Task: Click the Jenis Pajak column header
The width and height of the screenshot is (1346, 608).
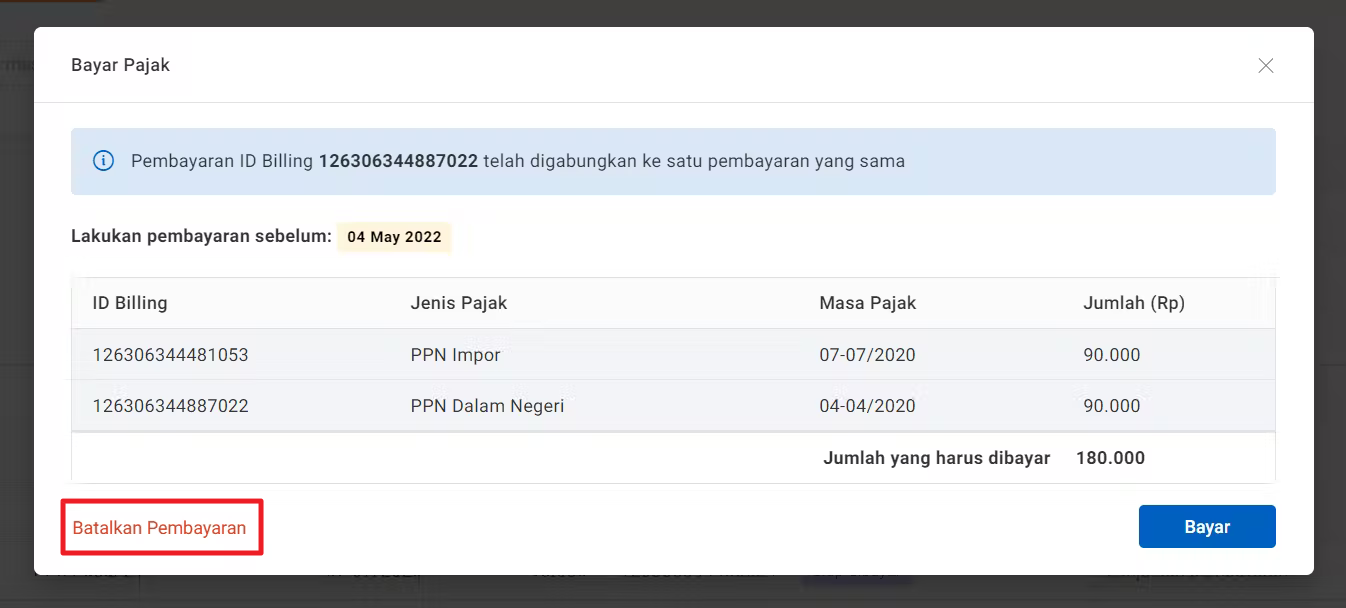Action: click(459, 303)
